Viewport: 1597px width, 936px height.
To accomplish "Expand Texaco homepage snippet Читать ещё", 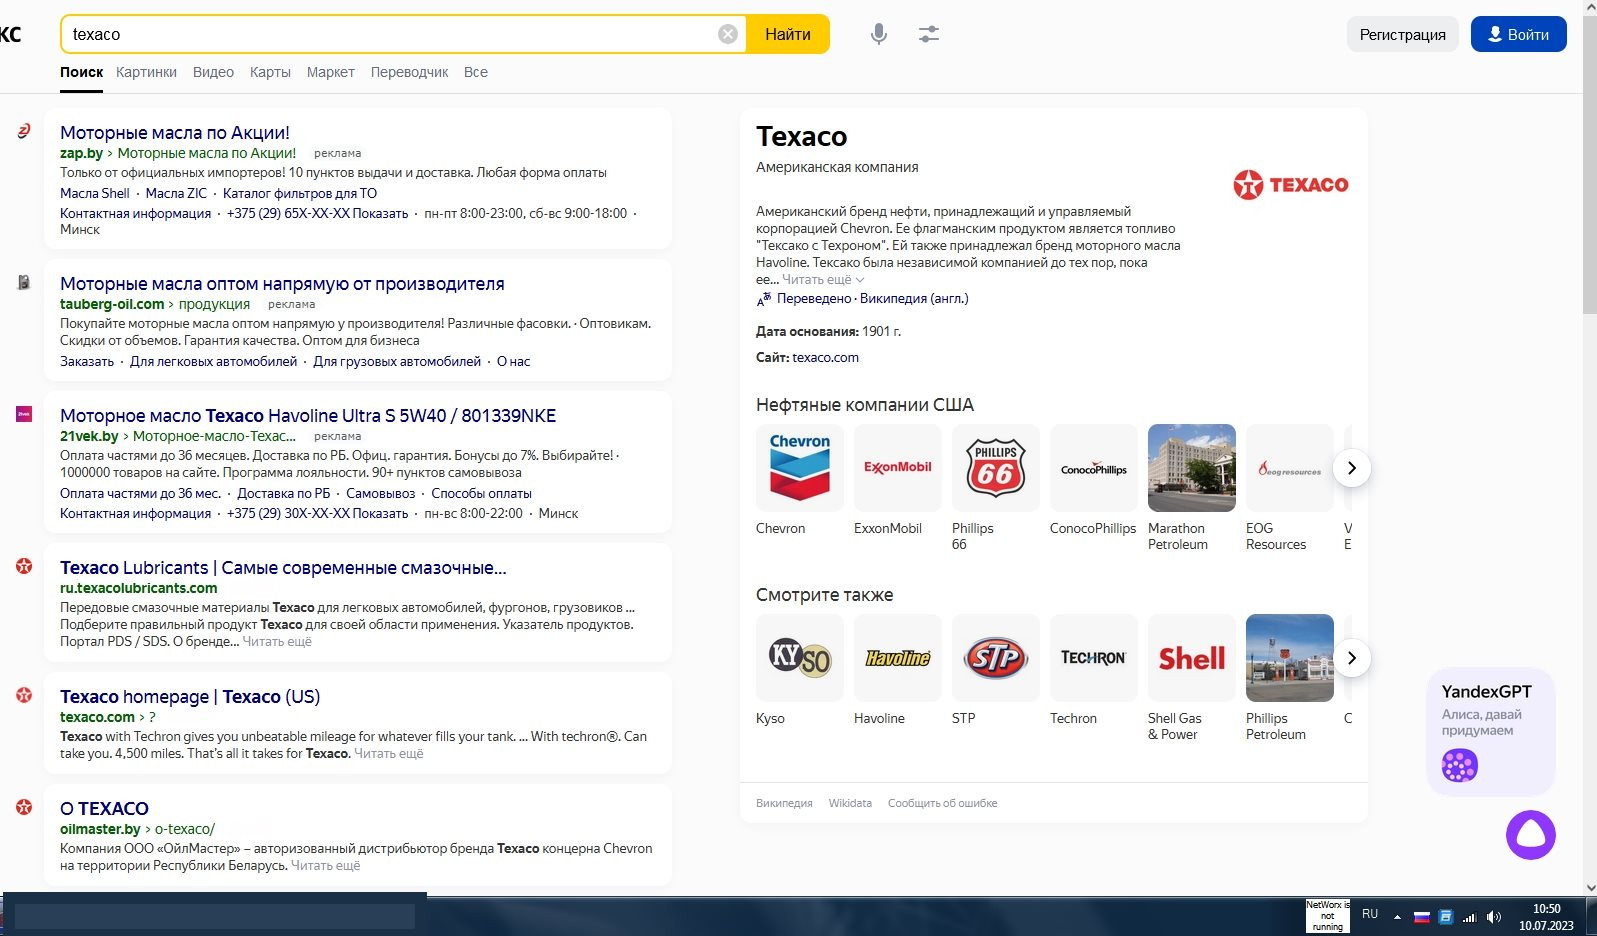I will [x=389, y=754].
